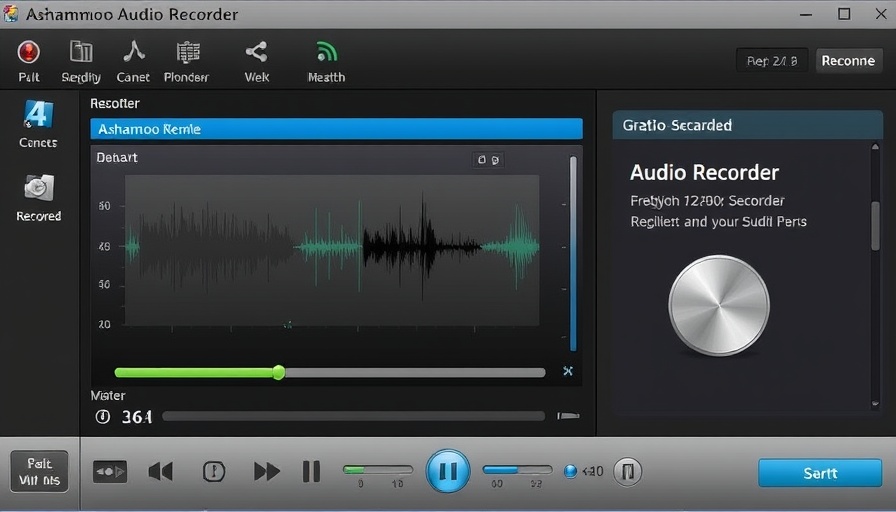Click the fast-forward button
Image resolution: width=896 pixels, height=512 pixels.
point(267,471)
